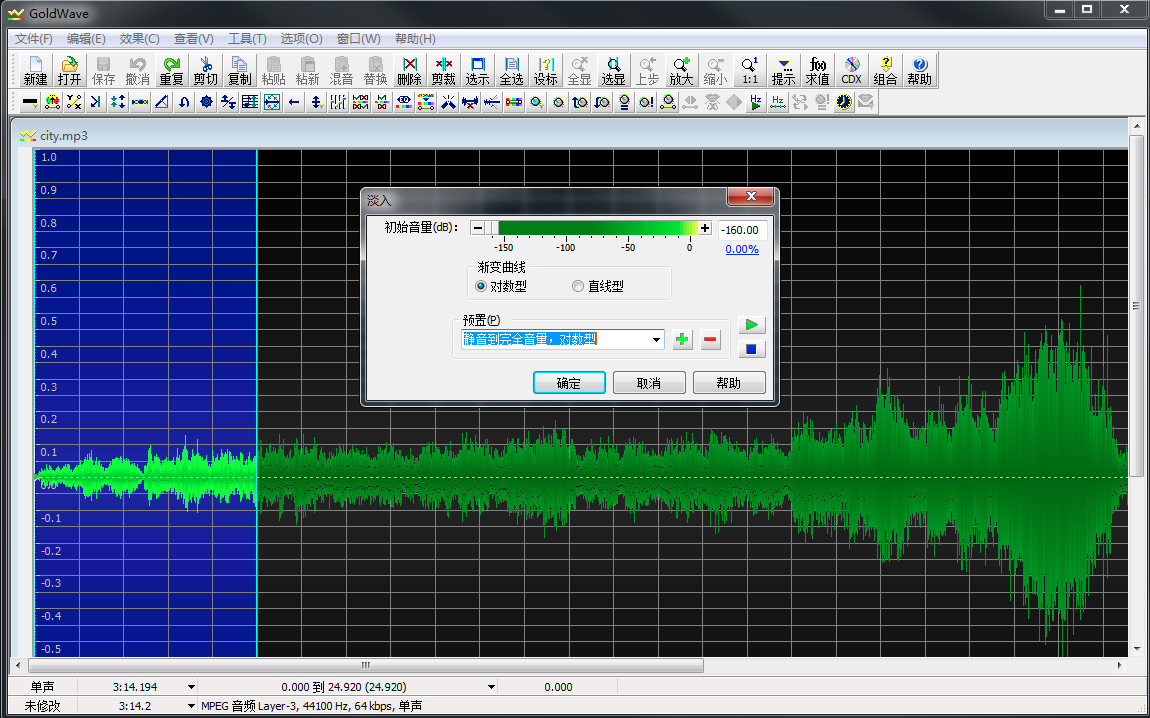The image size is (1150, 718).
Task: Open the selection range dropdown in status bar
Action: pyautogui.click(x=491, y=687)
